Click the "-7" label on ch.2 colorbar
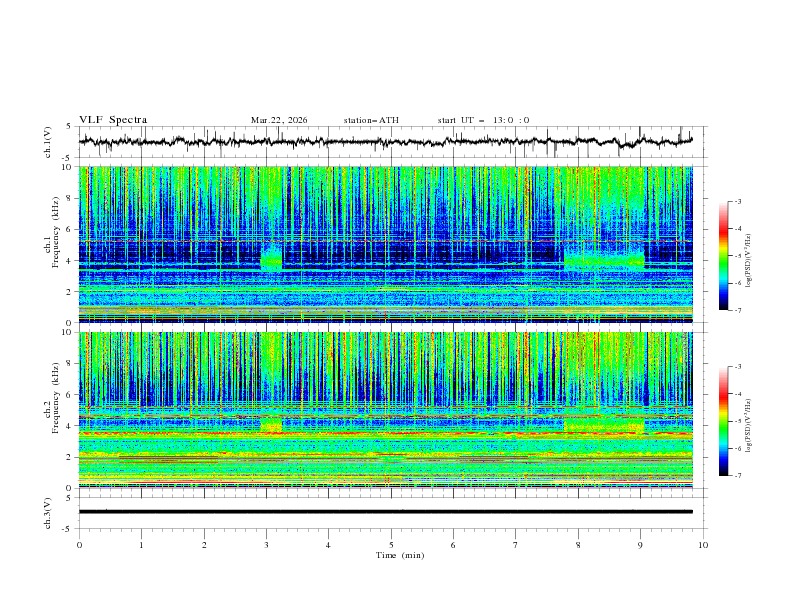Viewport: 792px width, 612px height. pyautogui.click(x=738, y=476)
